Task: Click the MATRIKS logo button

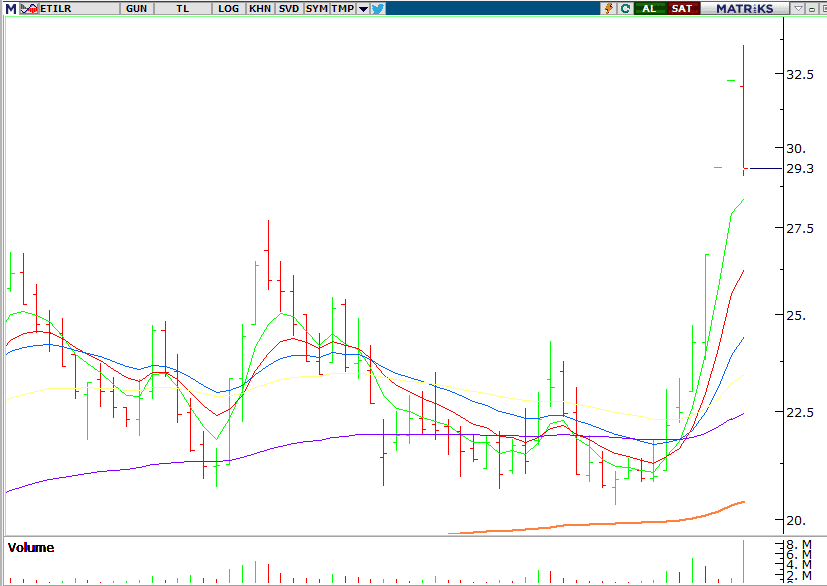Action: tap(745, 8)
